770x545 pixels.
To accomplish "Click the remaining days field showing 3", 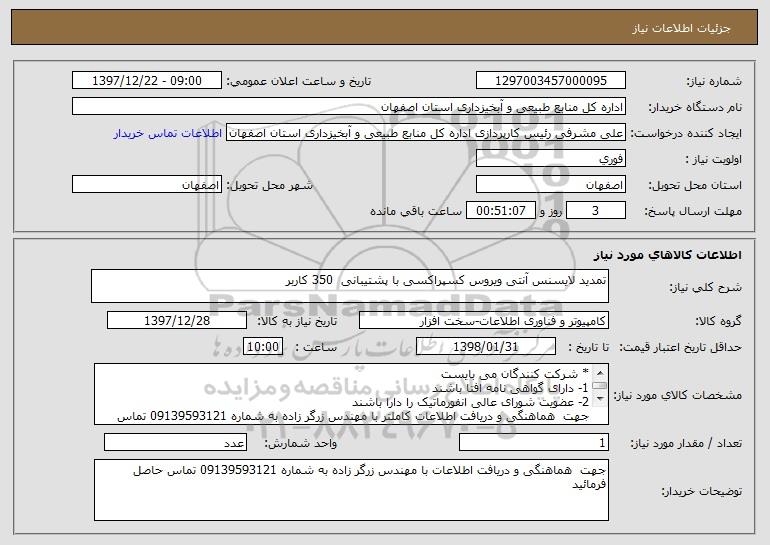I will (596, 211).
